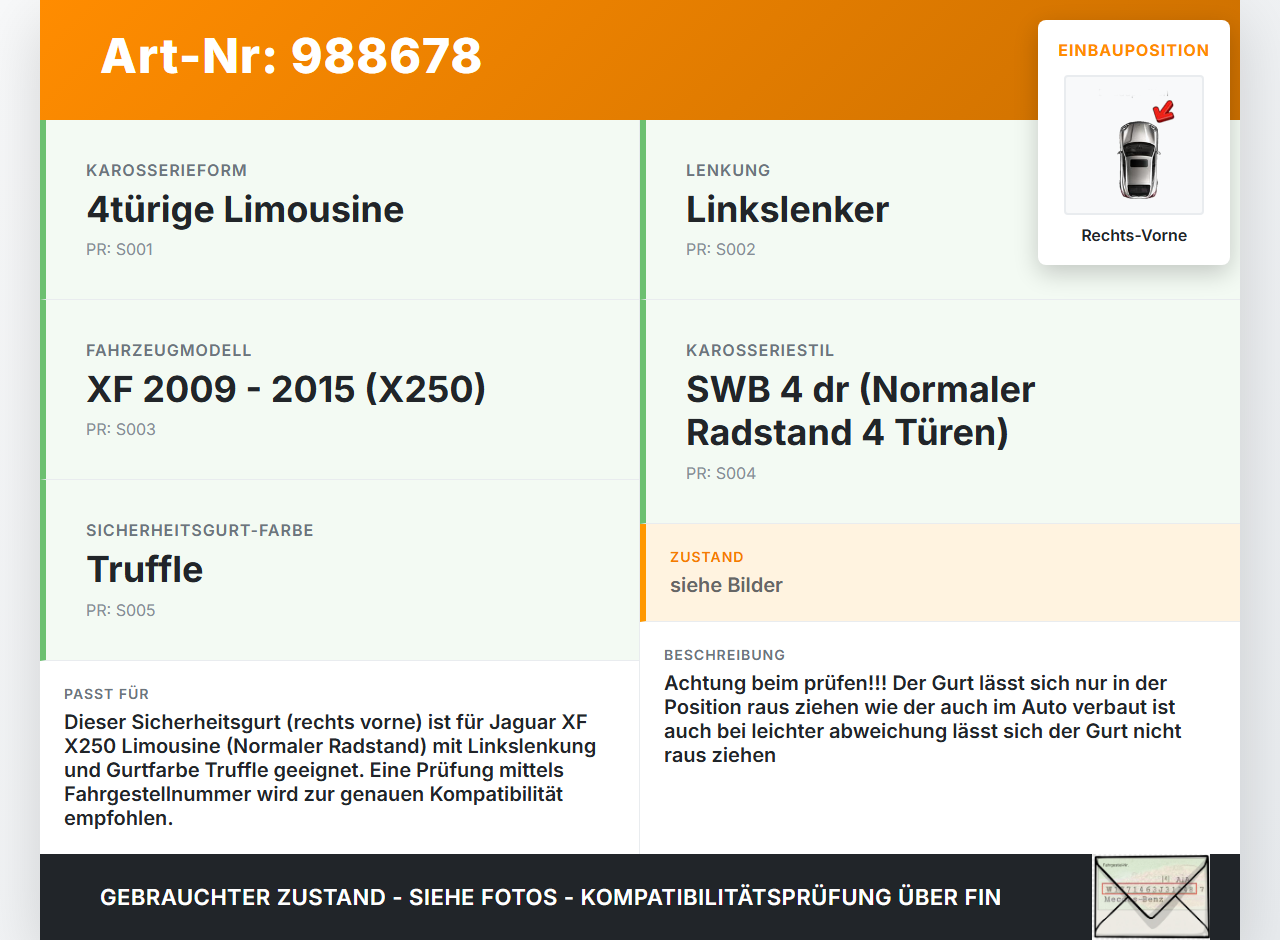Open the Fahrzeugmodell XF 2009-2015 entry
Viewport: 1280px width, 940px height.
286,388
